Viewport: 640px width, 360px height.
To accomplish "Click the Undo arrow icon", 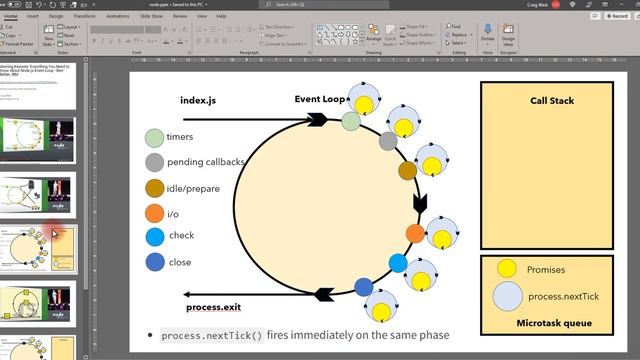I will click(39, 4).
